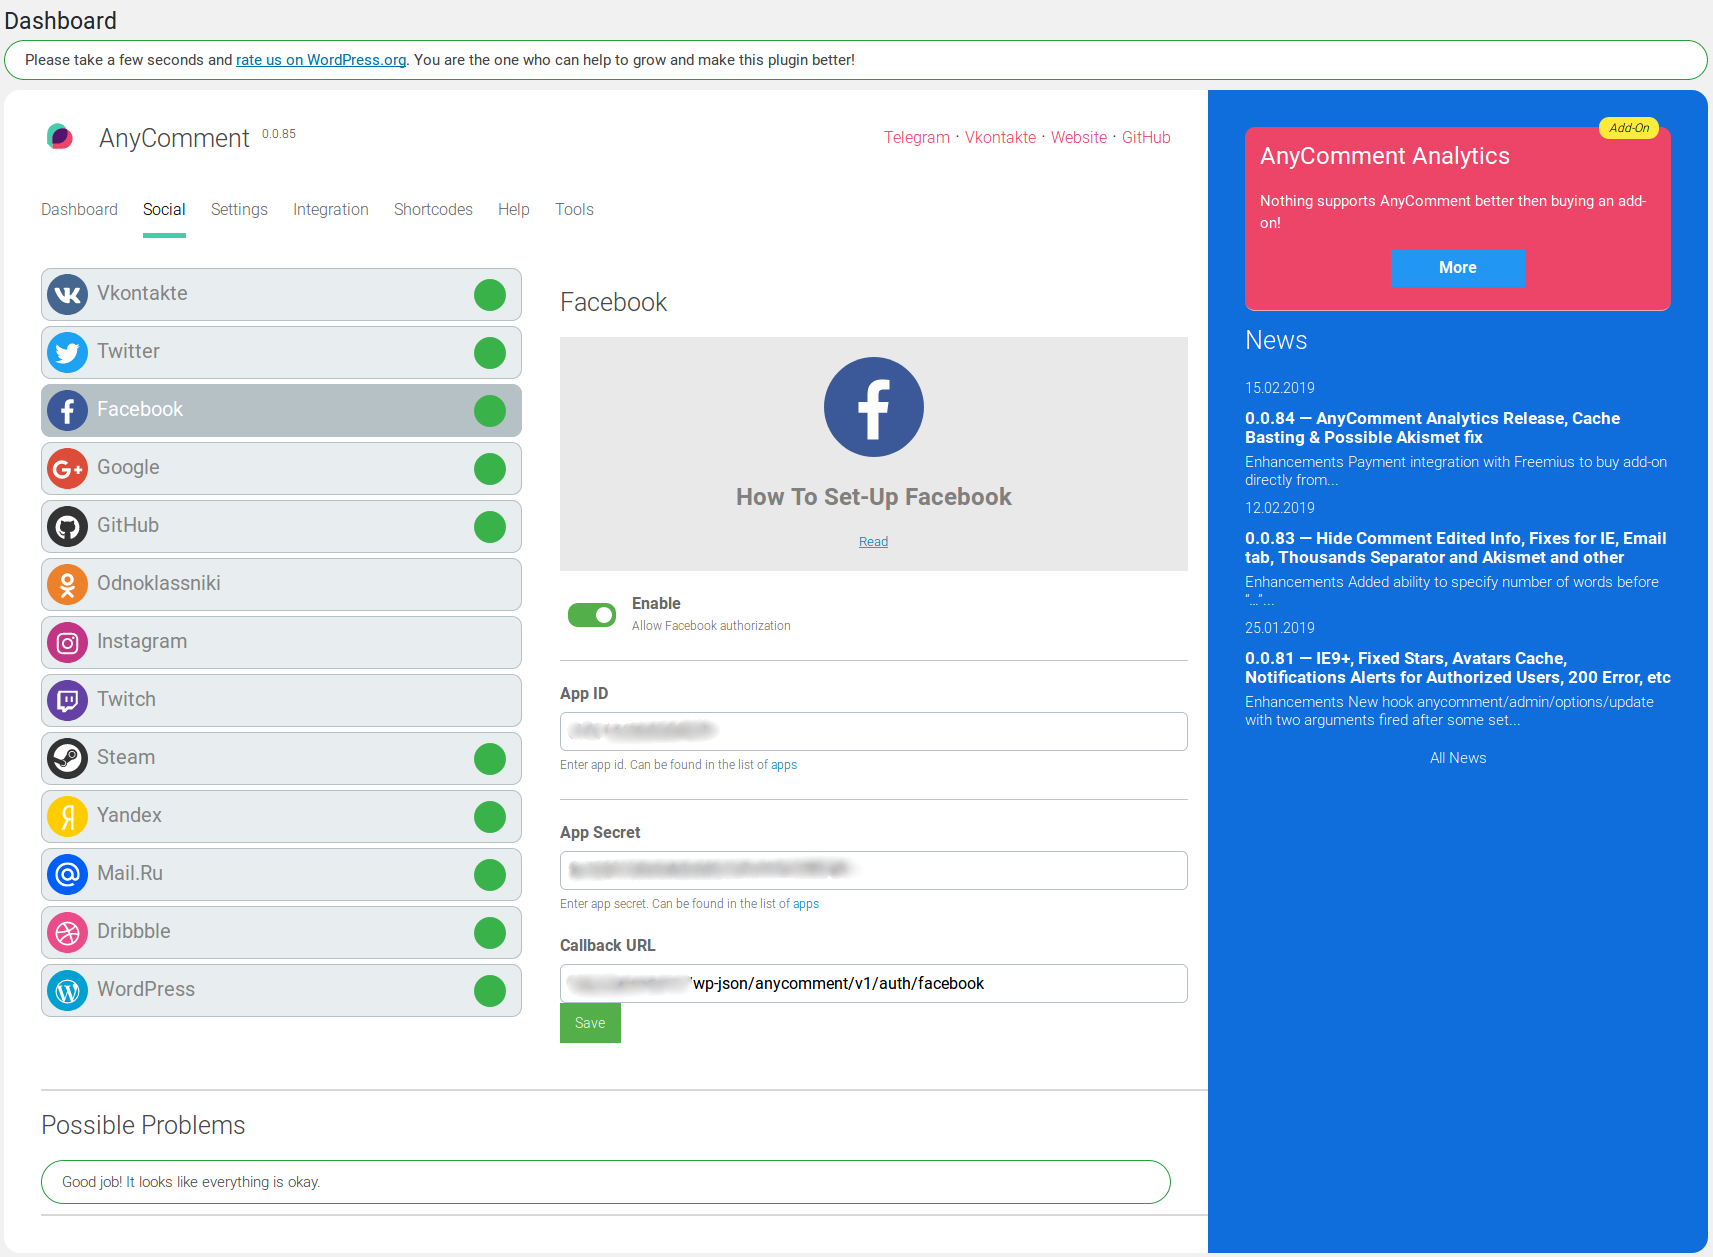Toggle the Enable Facebook authorization switch
This screenshot has height=1257, width=1713.
(592, 615)
